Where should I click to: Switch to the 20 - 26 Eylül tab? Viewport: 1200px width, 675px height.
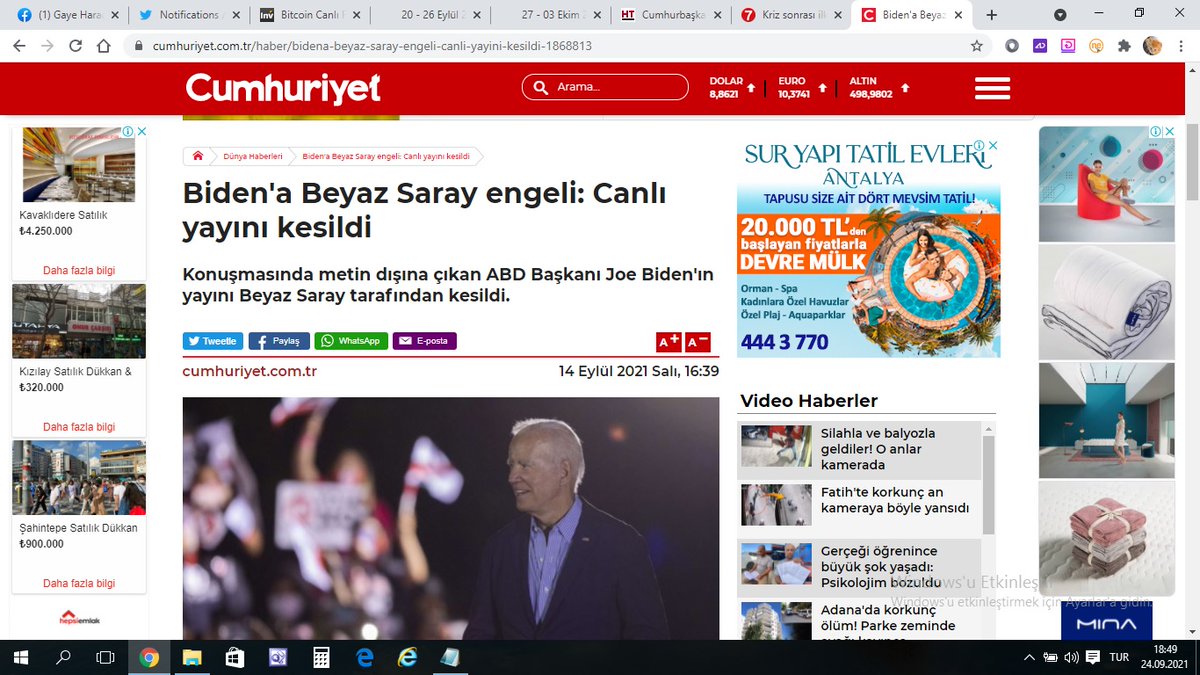click(x=428, y=14)
